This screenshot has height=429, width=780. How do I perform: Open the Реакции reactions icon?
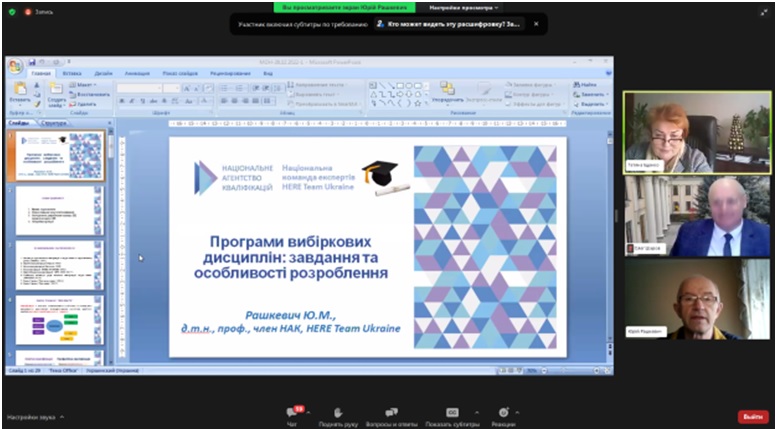pos(504,413)
